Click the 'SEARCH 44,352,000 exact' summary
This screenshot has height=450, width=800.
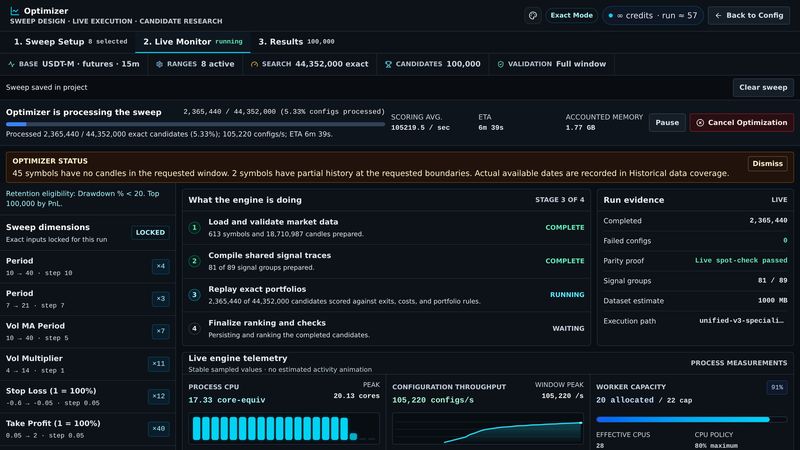pos(309,64)
